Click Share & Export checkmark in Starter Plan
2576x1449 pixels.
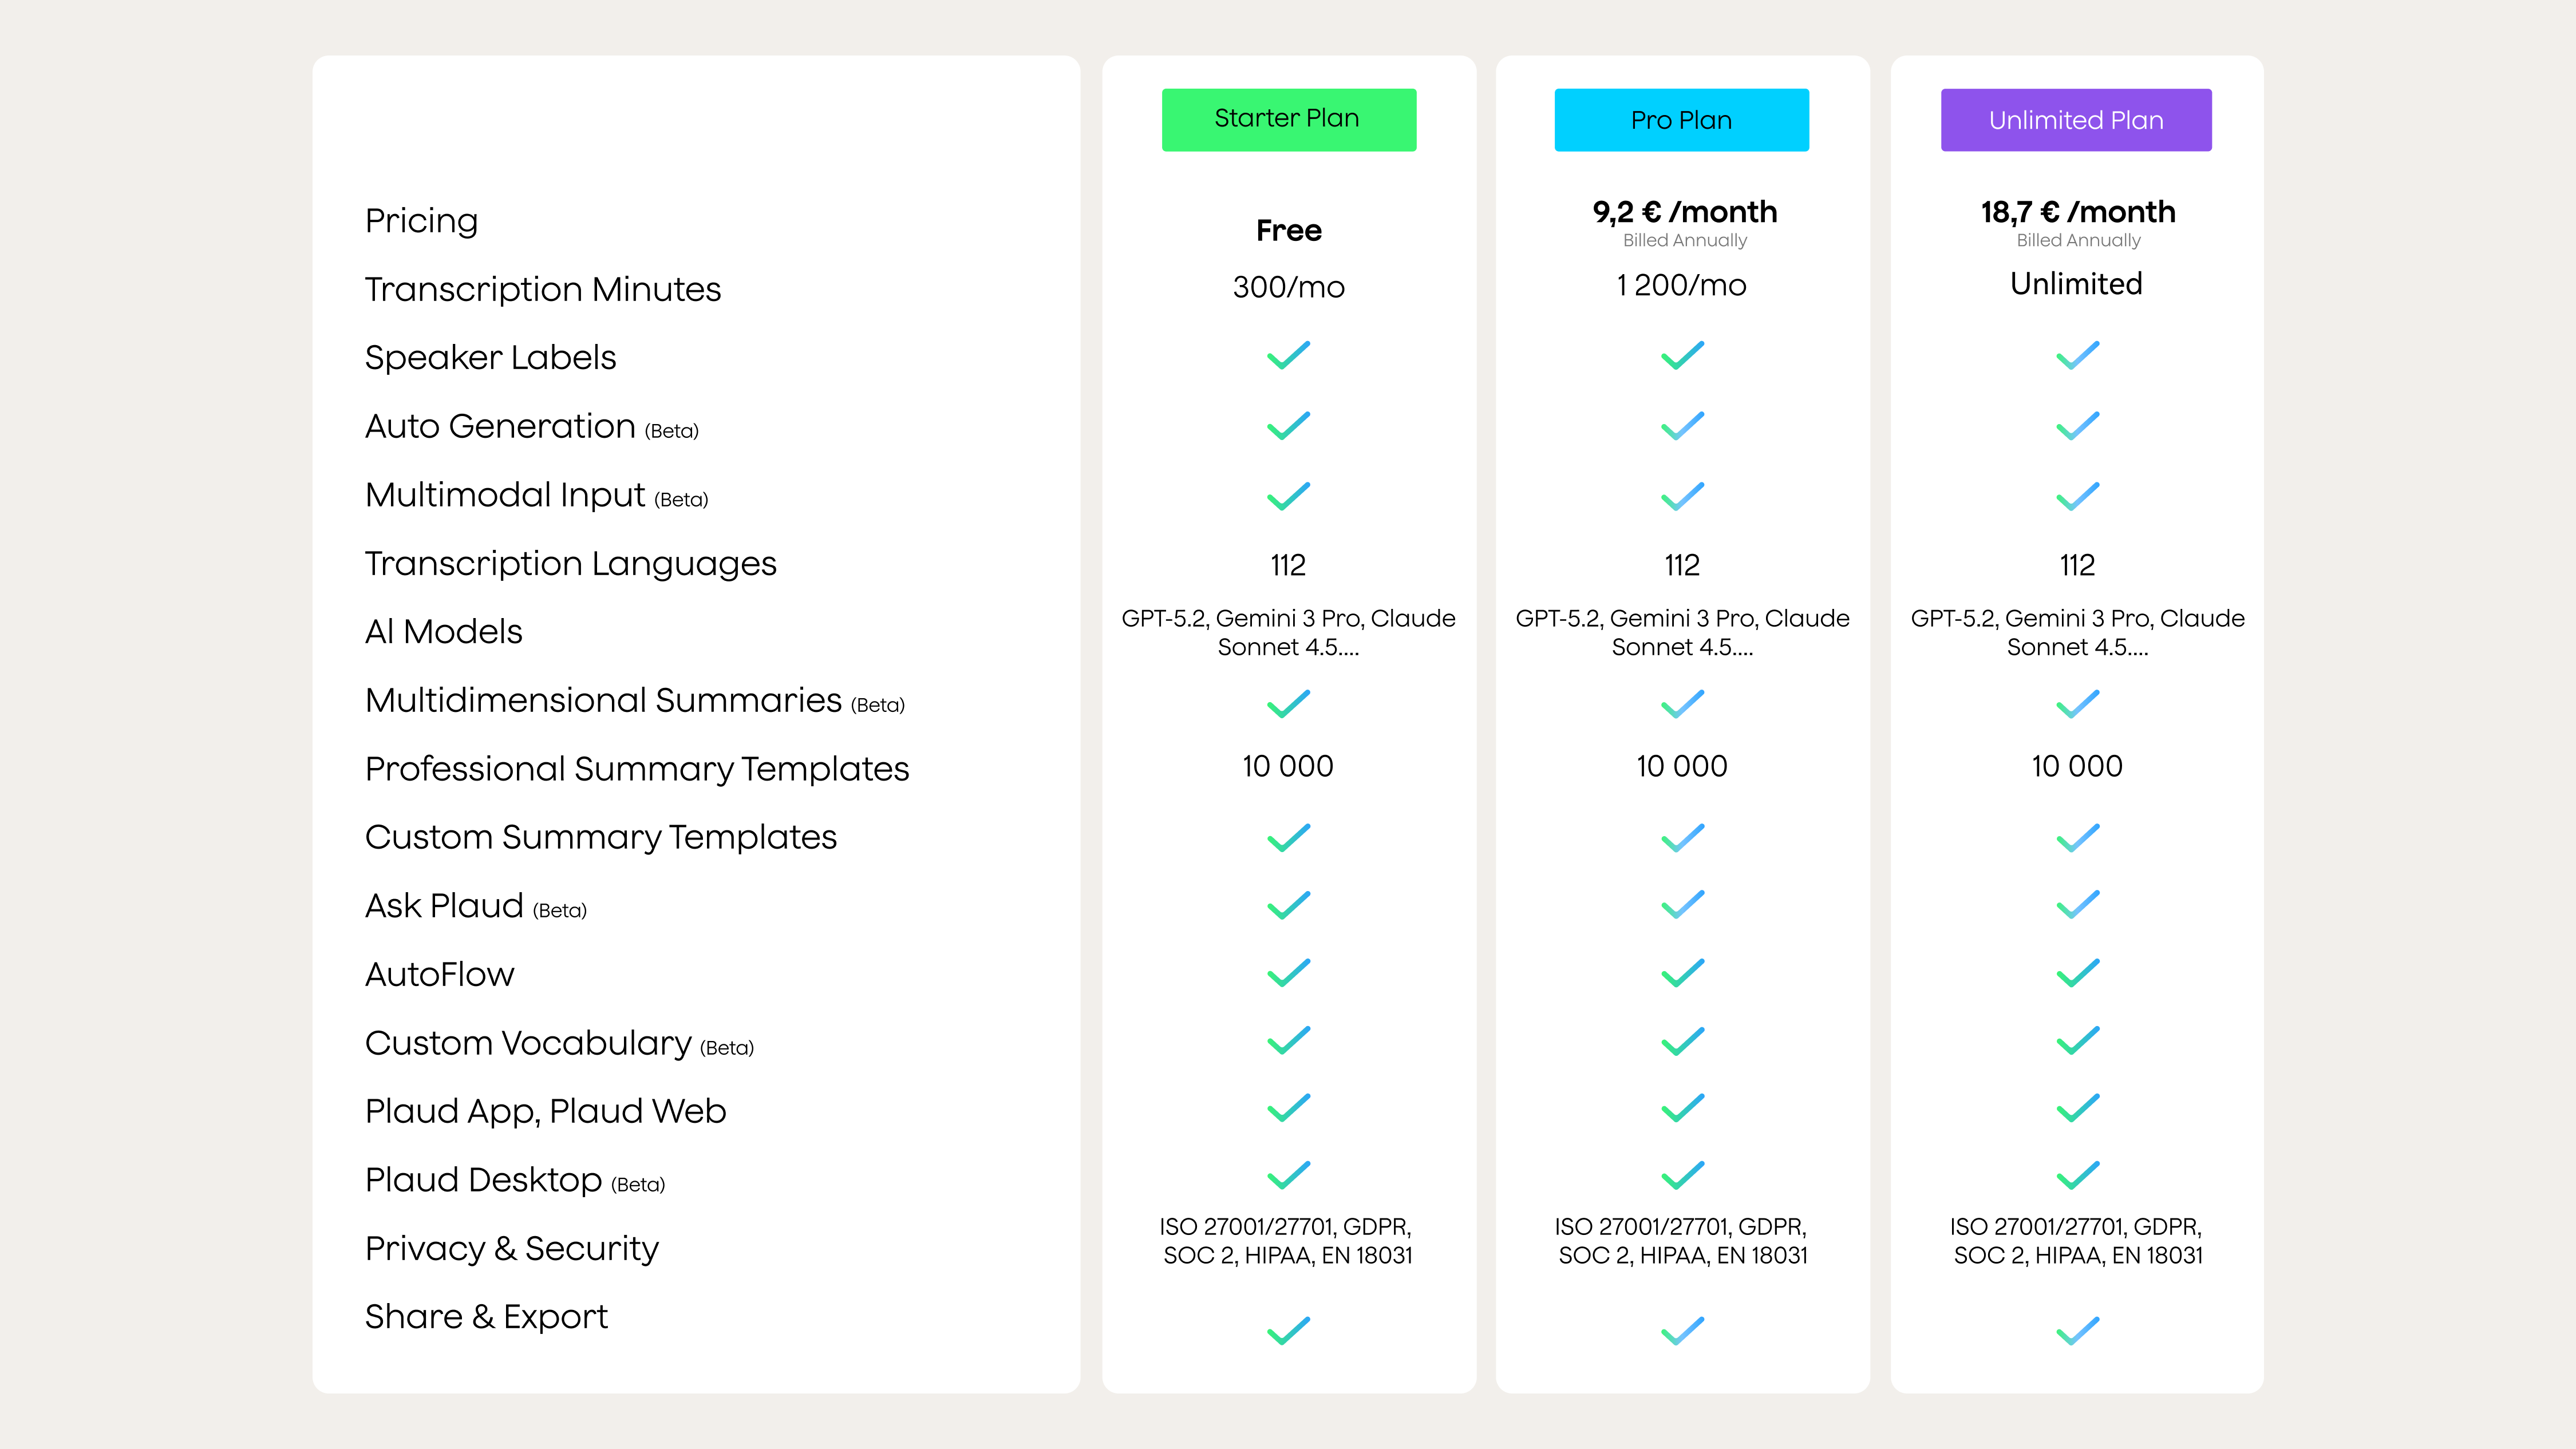(x=1288, y=1331)
